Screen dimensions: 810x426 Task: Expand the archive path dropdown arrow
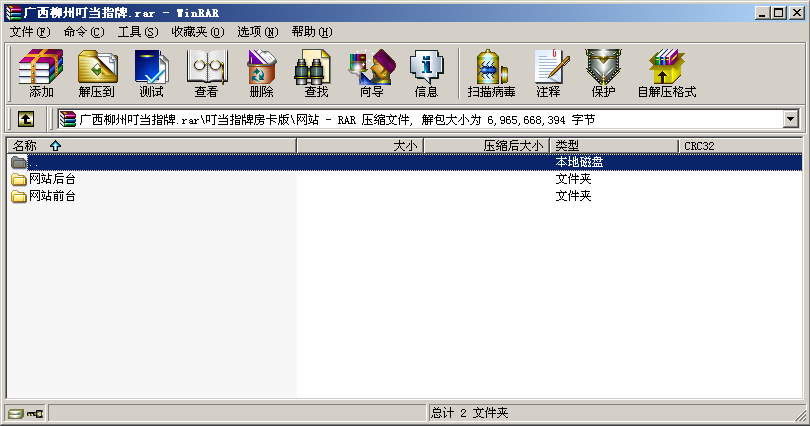791,119
